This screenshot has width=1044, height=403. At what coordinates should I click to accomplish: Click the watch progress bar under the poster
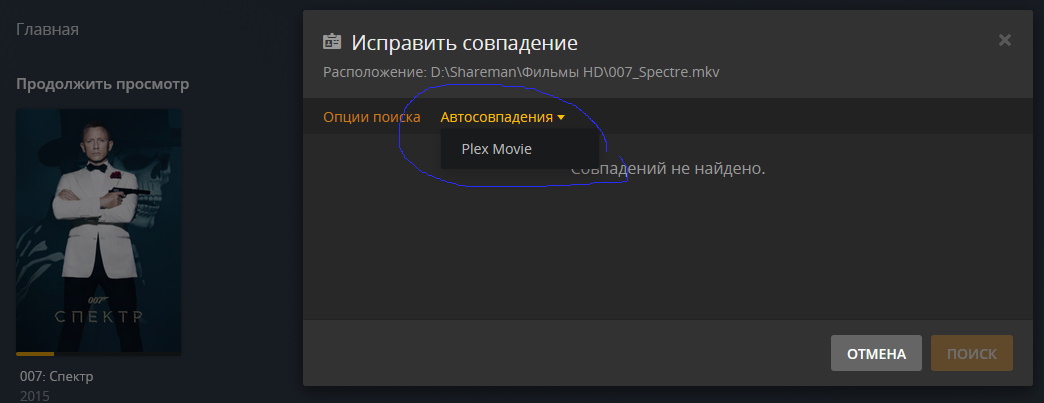coord(99,354)
